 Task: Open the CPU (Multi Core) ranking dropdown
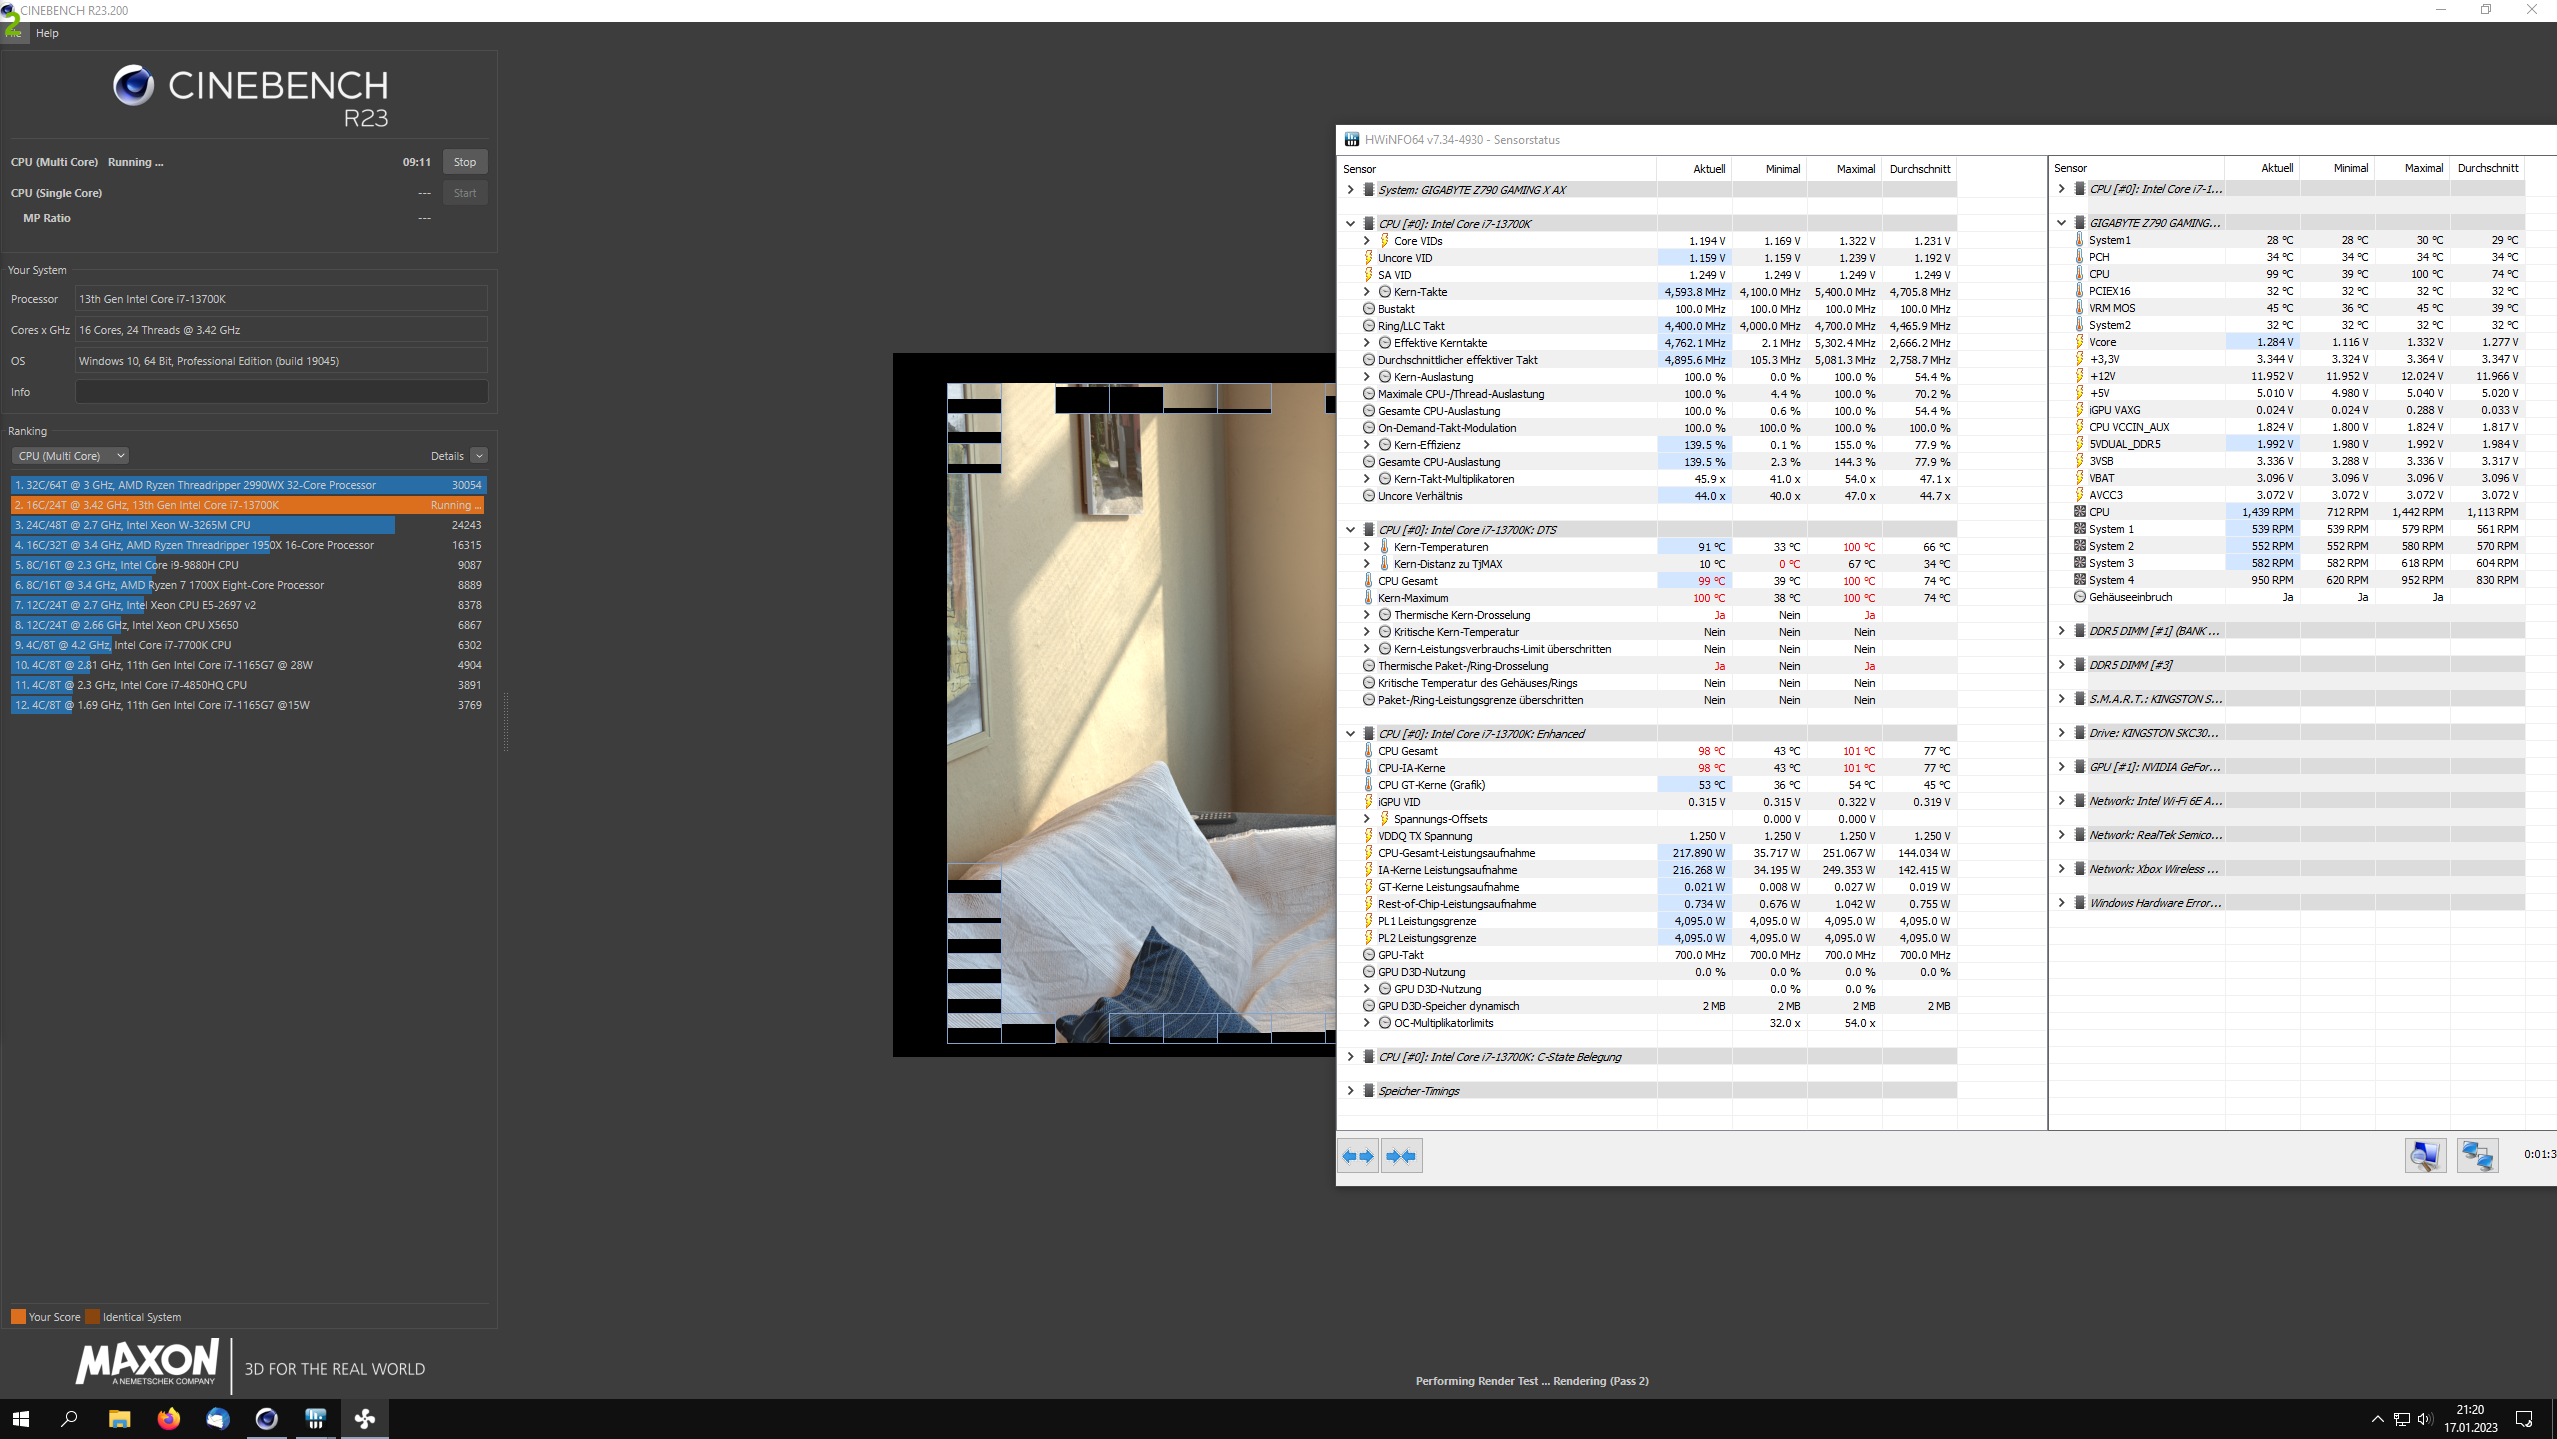(x=70, y=456)
